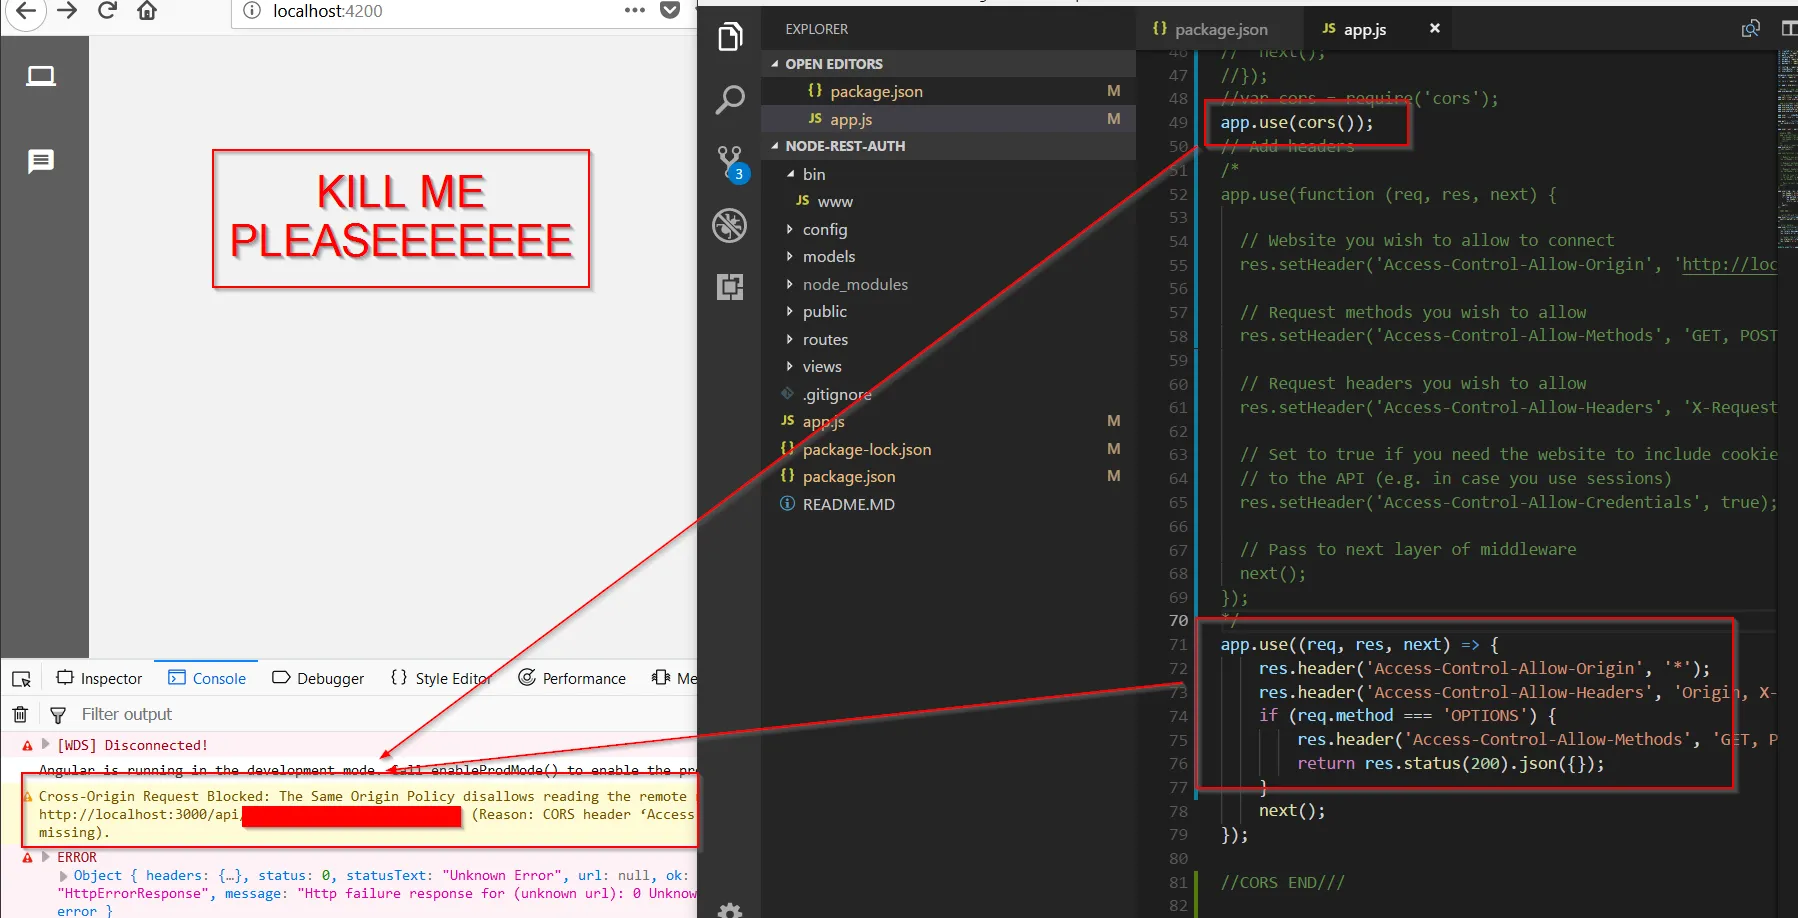This screenshot has width=1798, height=918.
Task: Open the Style Editor devtools tab
Action: [x=440, y=678]
